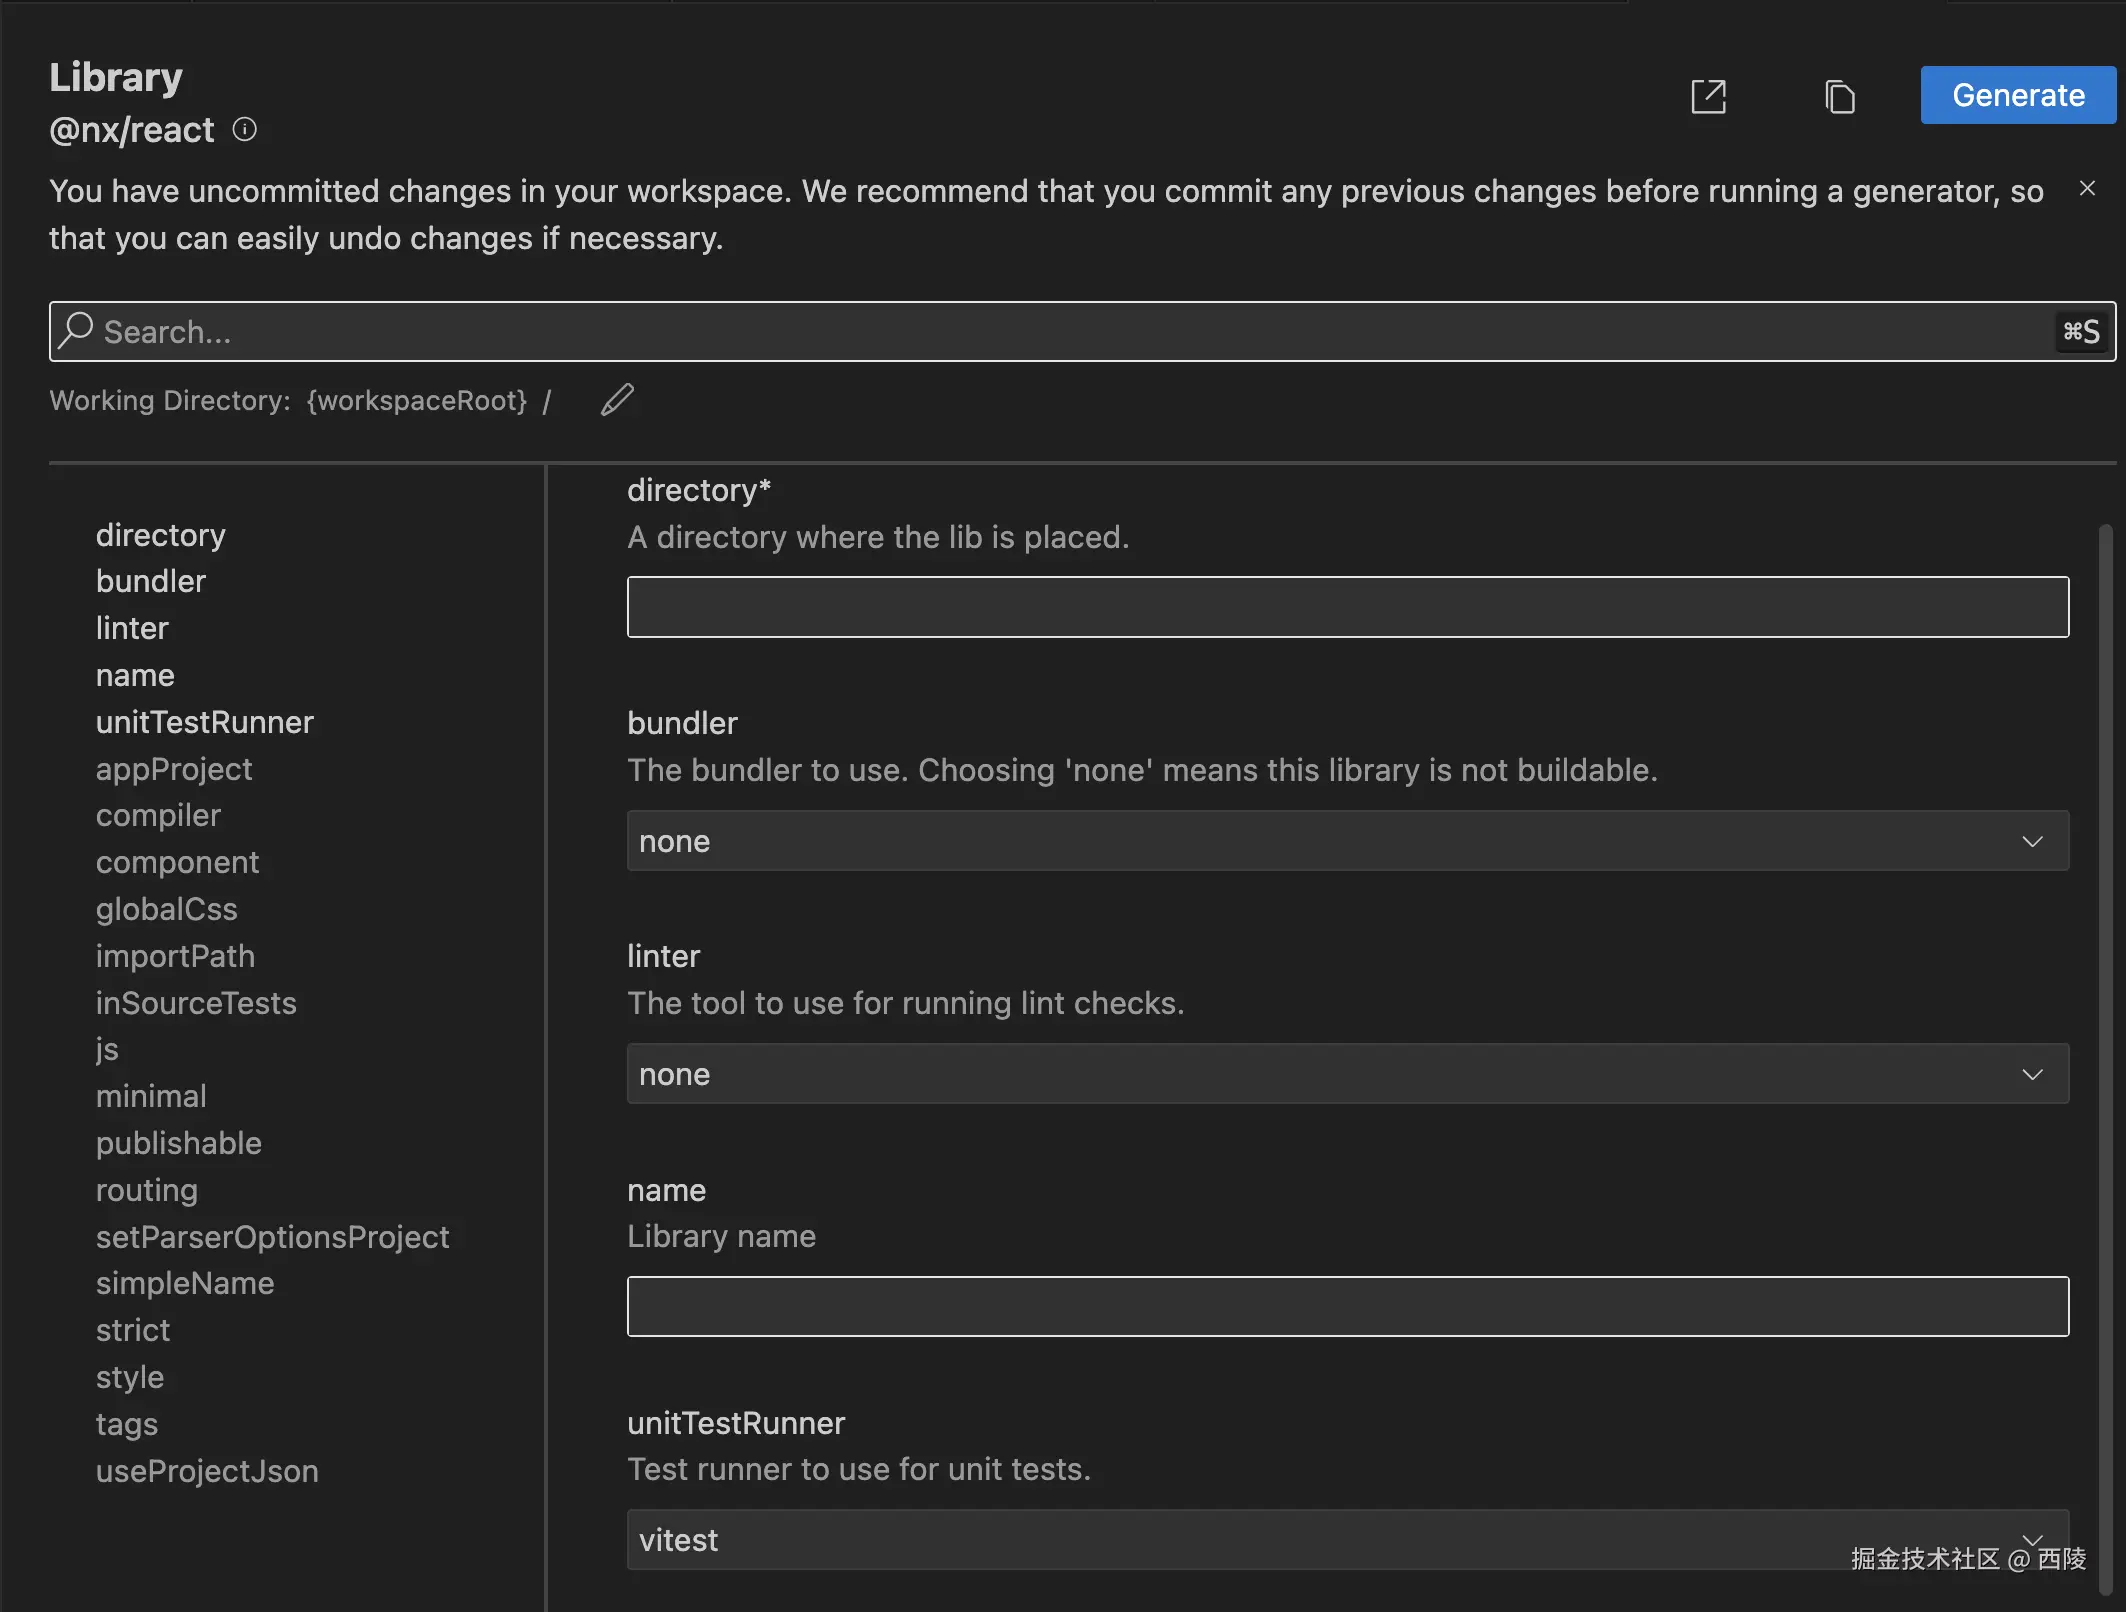Jump to globalCss option
2126x1612 pixels.
click(167, 909)
